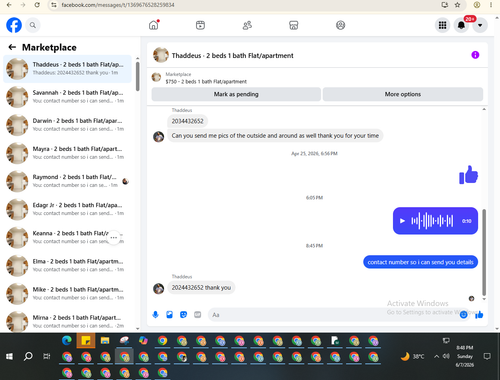Click the chat messages scrollbar
The width and height of the screenshot is (500, 380).
(484, 252)
